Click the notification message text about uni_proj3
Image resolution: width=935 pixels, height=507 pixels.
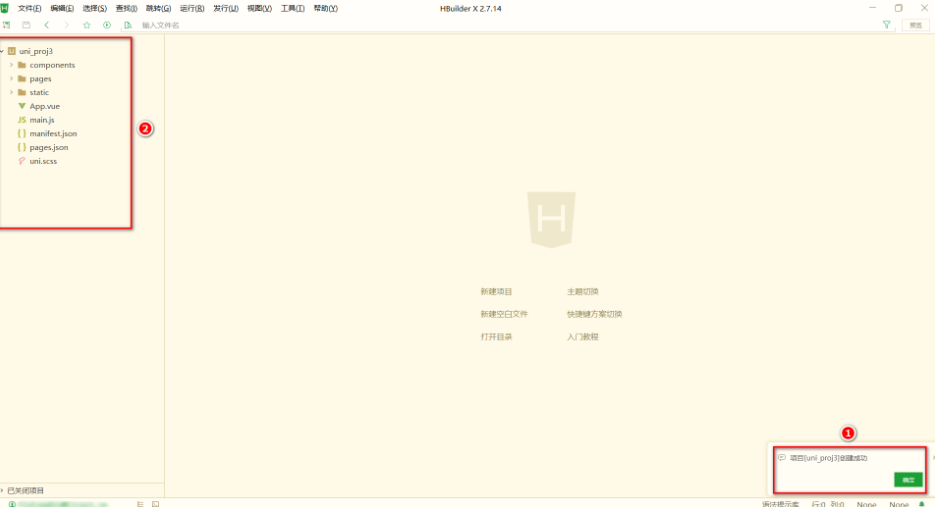tap(828, 458)
